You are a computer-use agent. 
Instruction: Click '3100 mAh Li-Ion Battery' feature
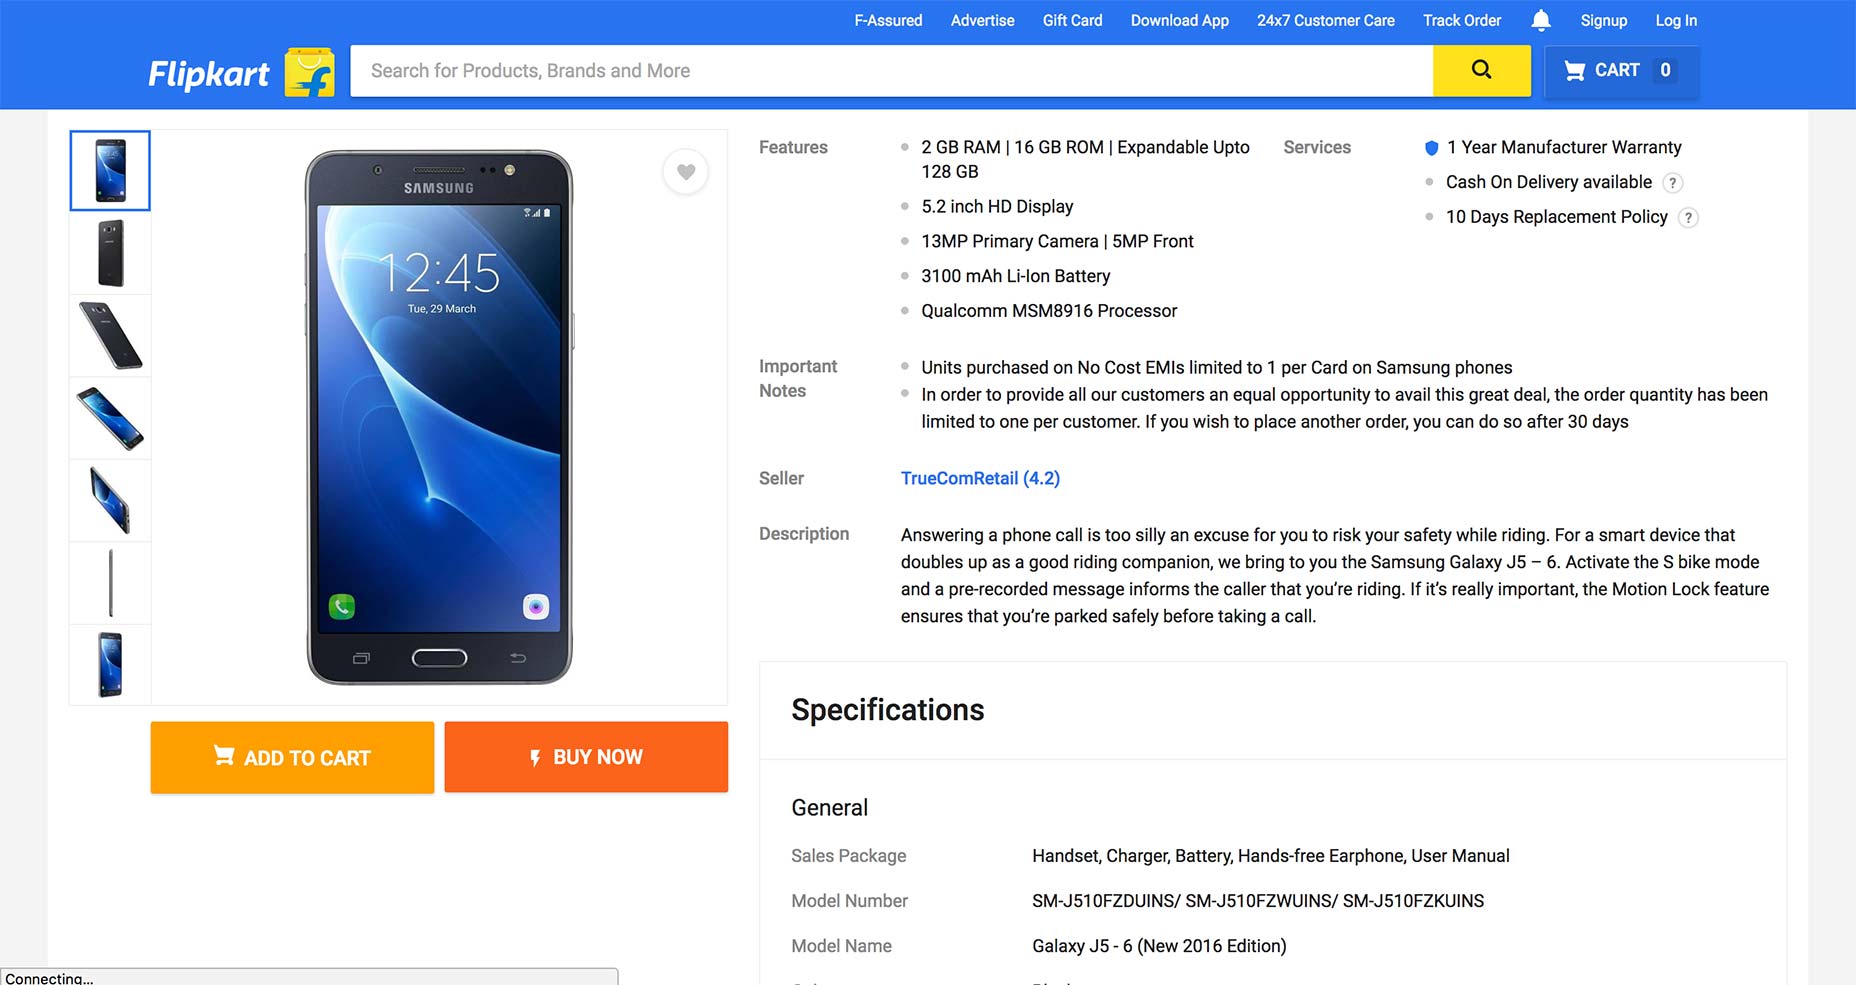pos(1015,276)
